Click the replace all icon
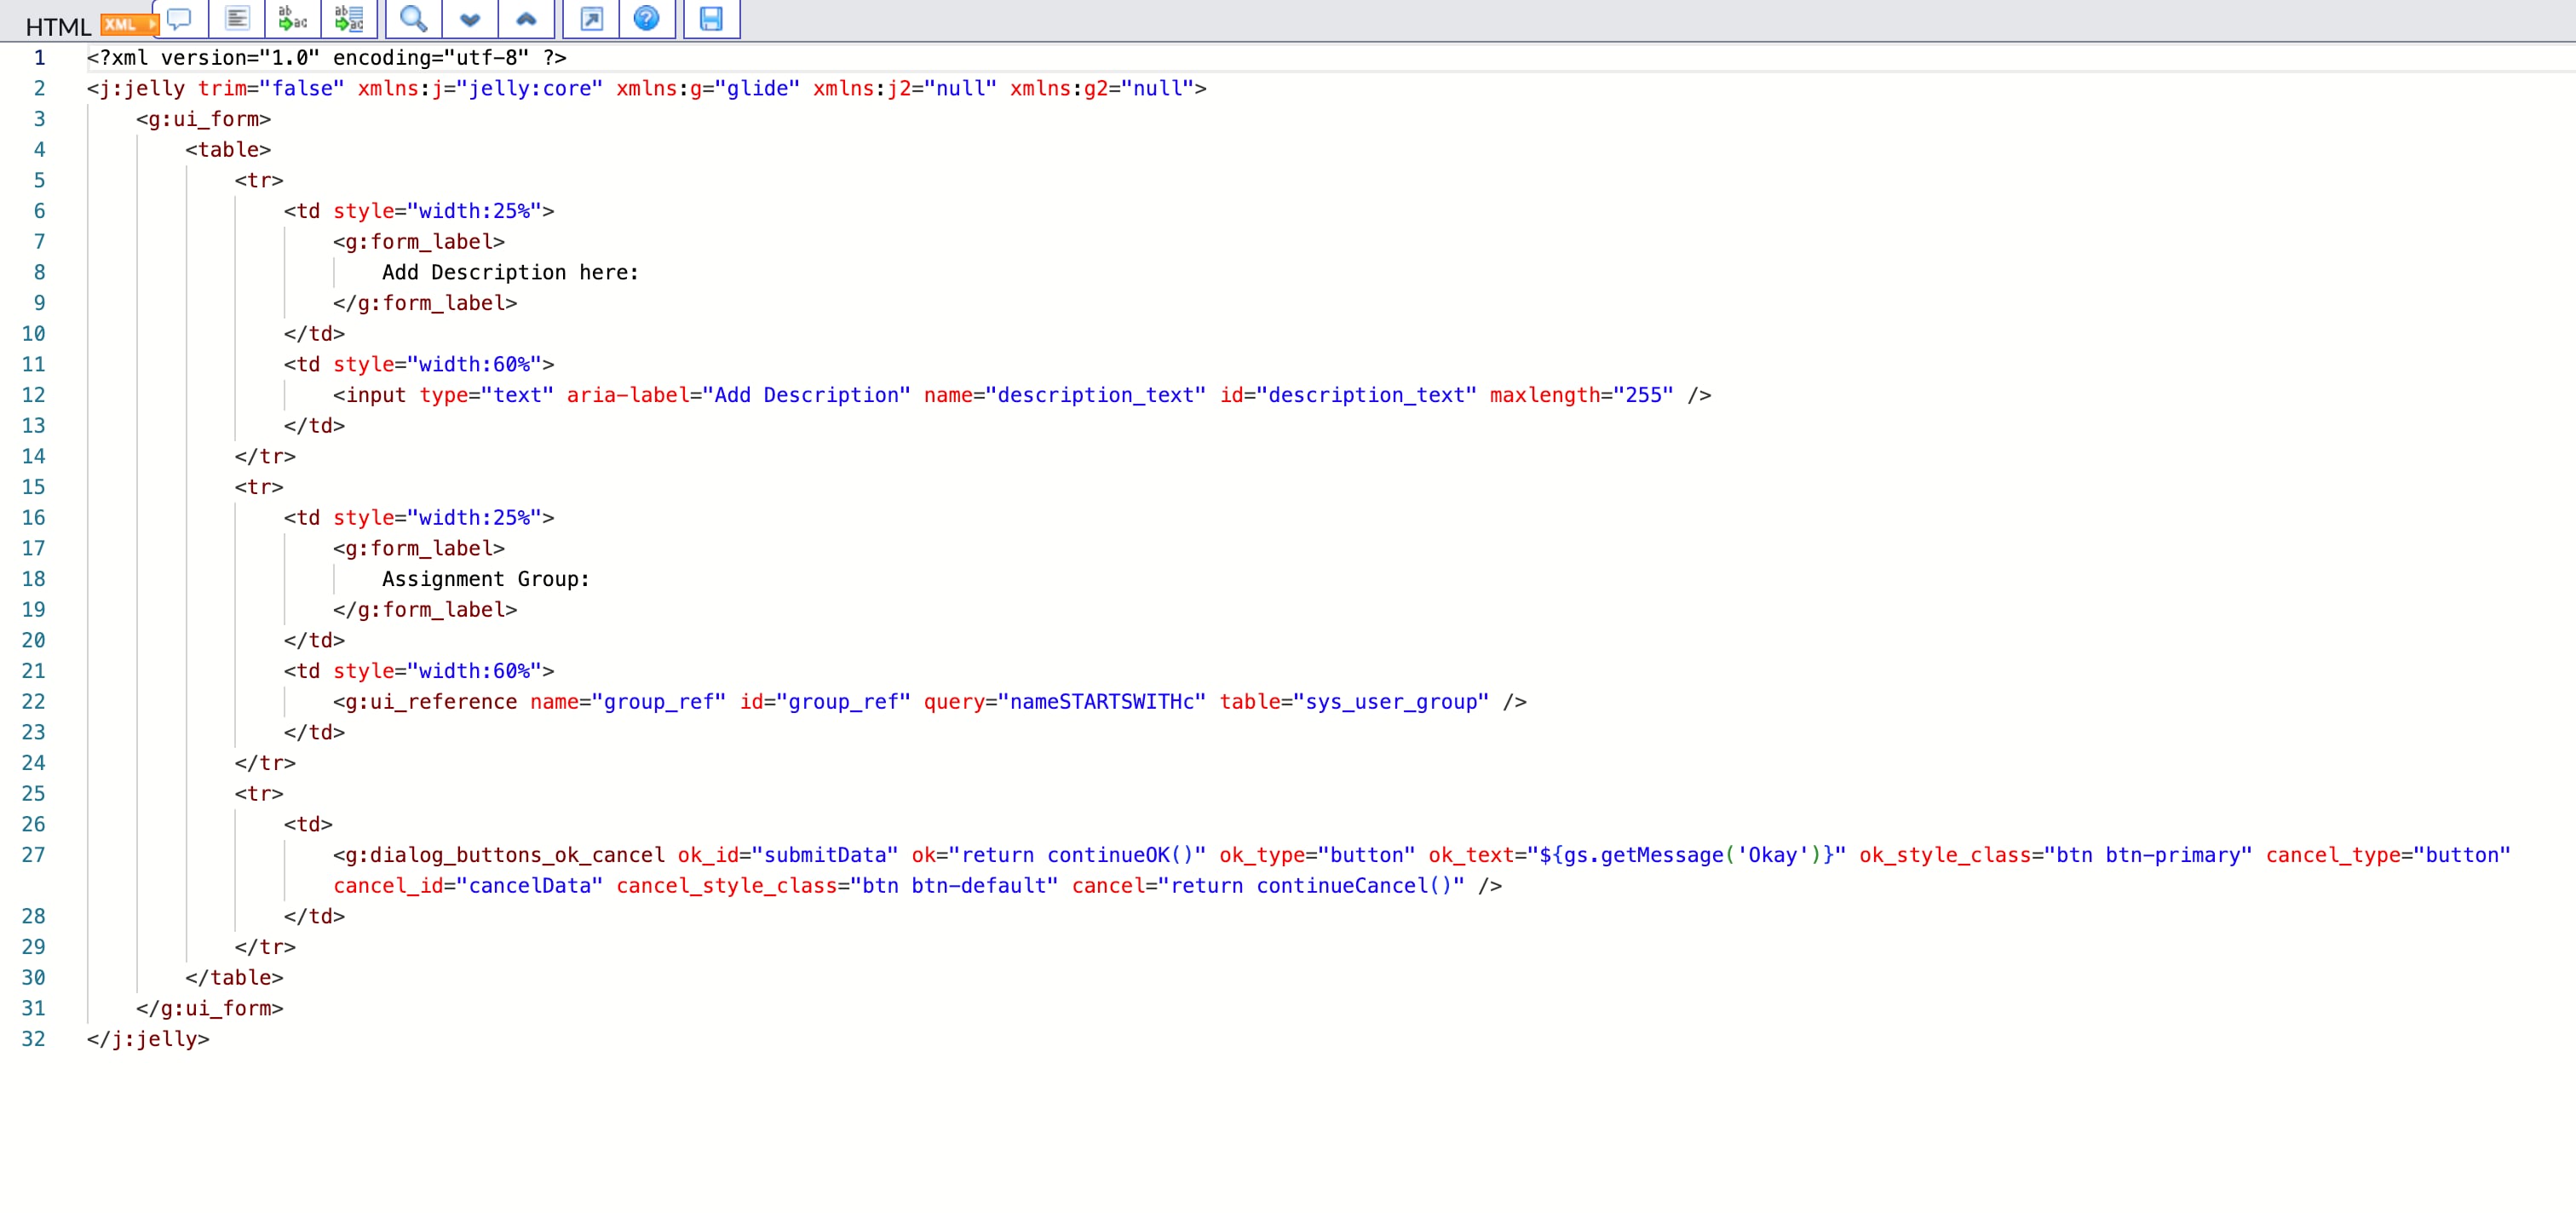2576x1213 pixels. tap(349, 18)
